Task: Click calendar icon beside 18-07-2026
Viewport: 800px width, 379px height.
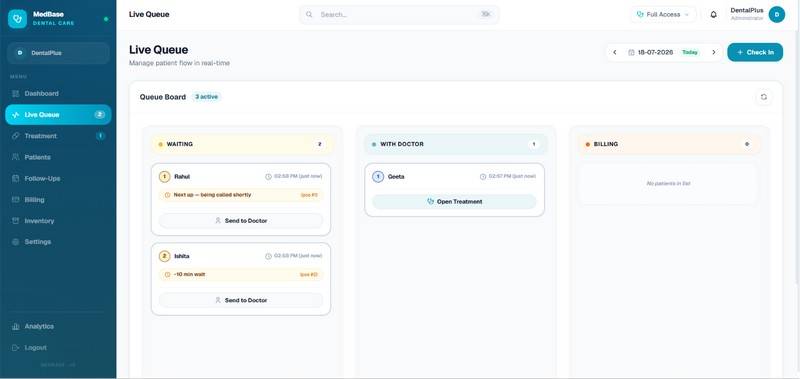Action: (631, 53)
